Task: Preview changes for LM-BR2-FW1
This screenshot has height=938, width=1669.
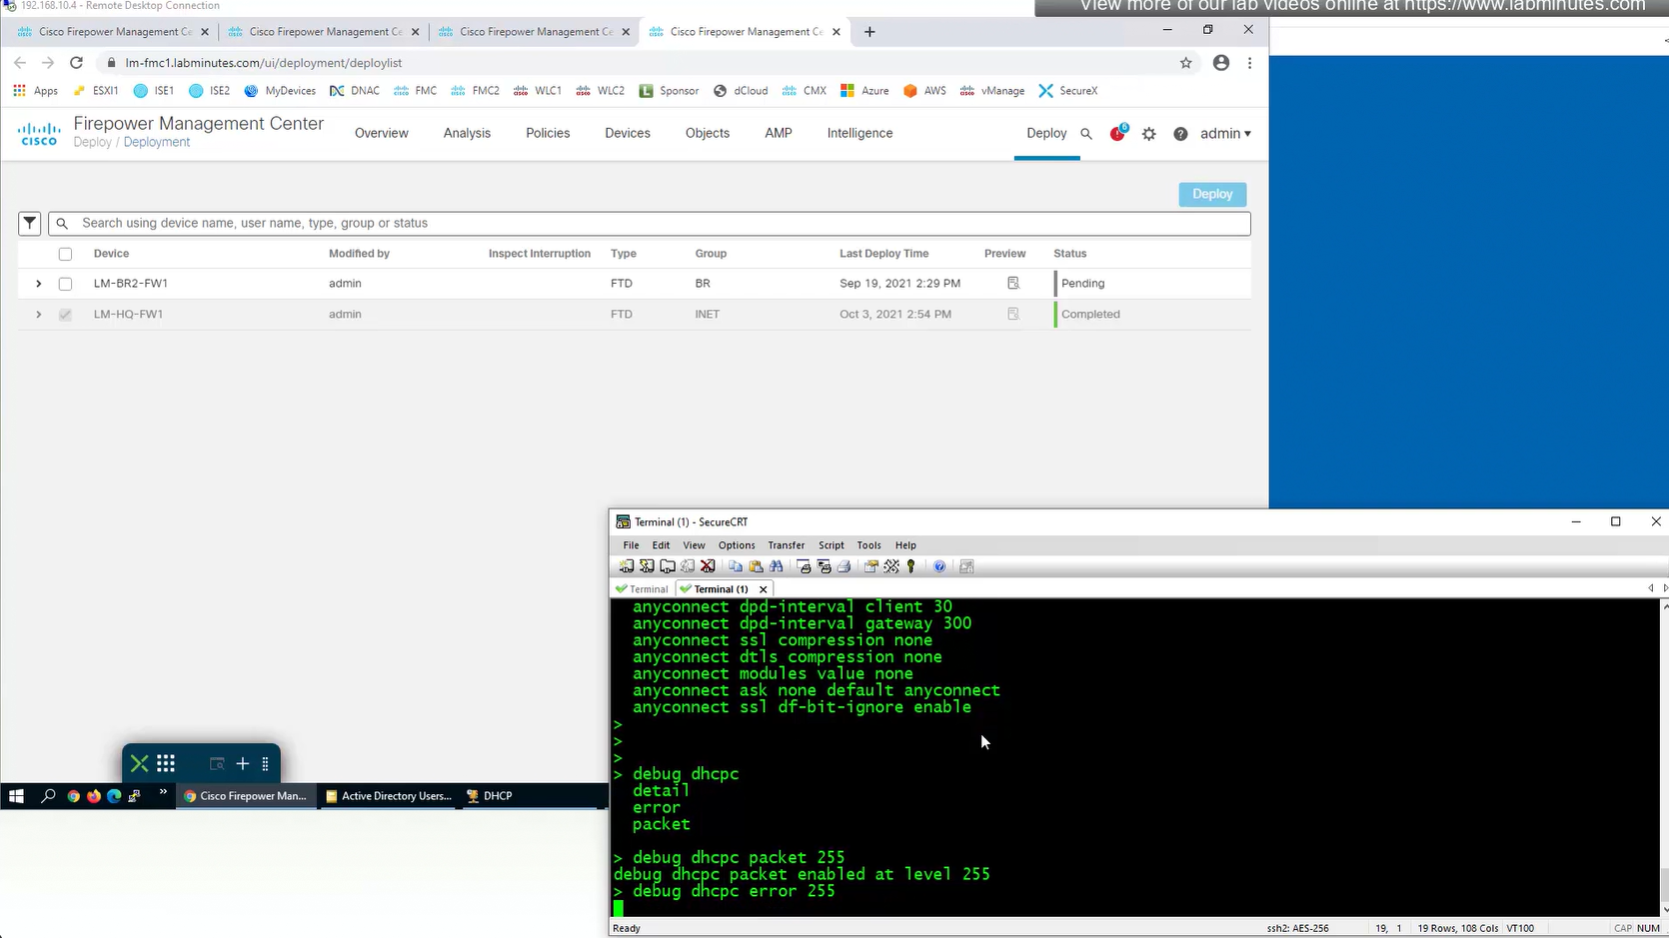Action: click(1013, 283)
